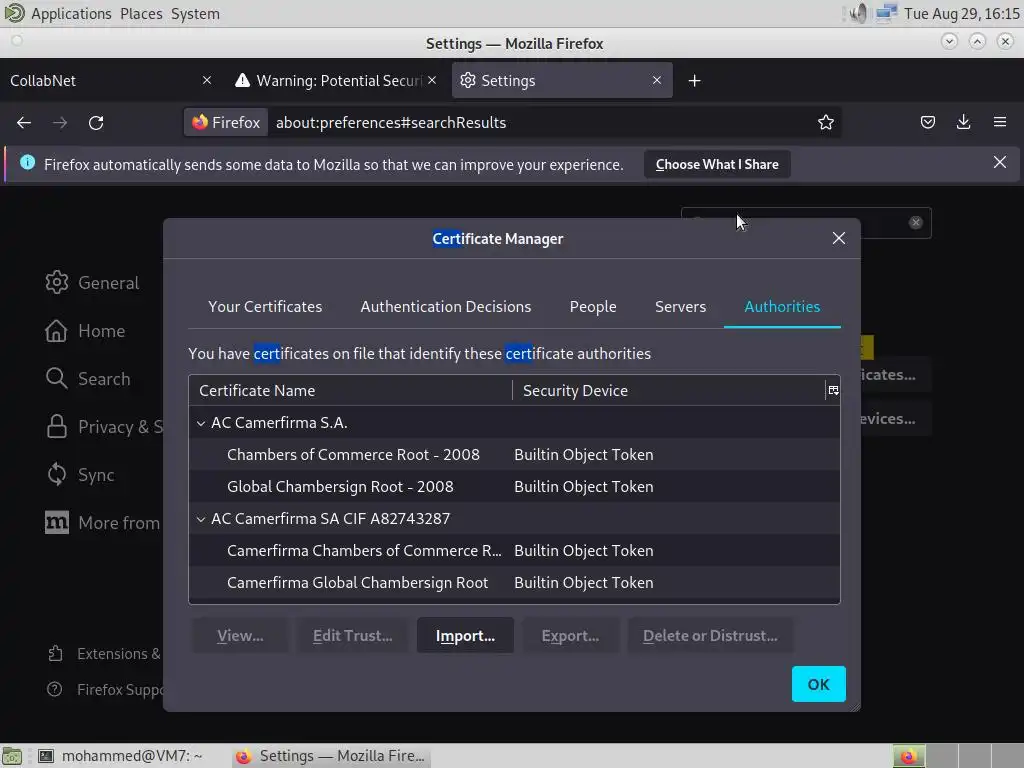This screenshot has height=768, width=1024.
Task: Select Camerfirma Global Chambersign Root row
Action: click(514, 583)
